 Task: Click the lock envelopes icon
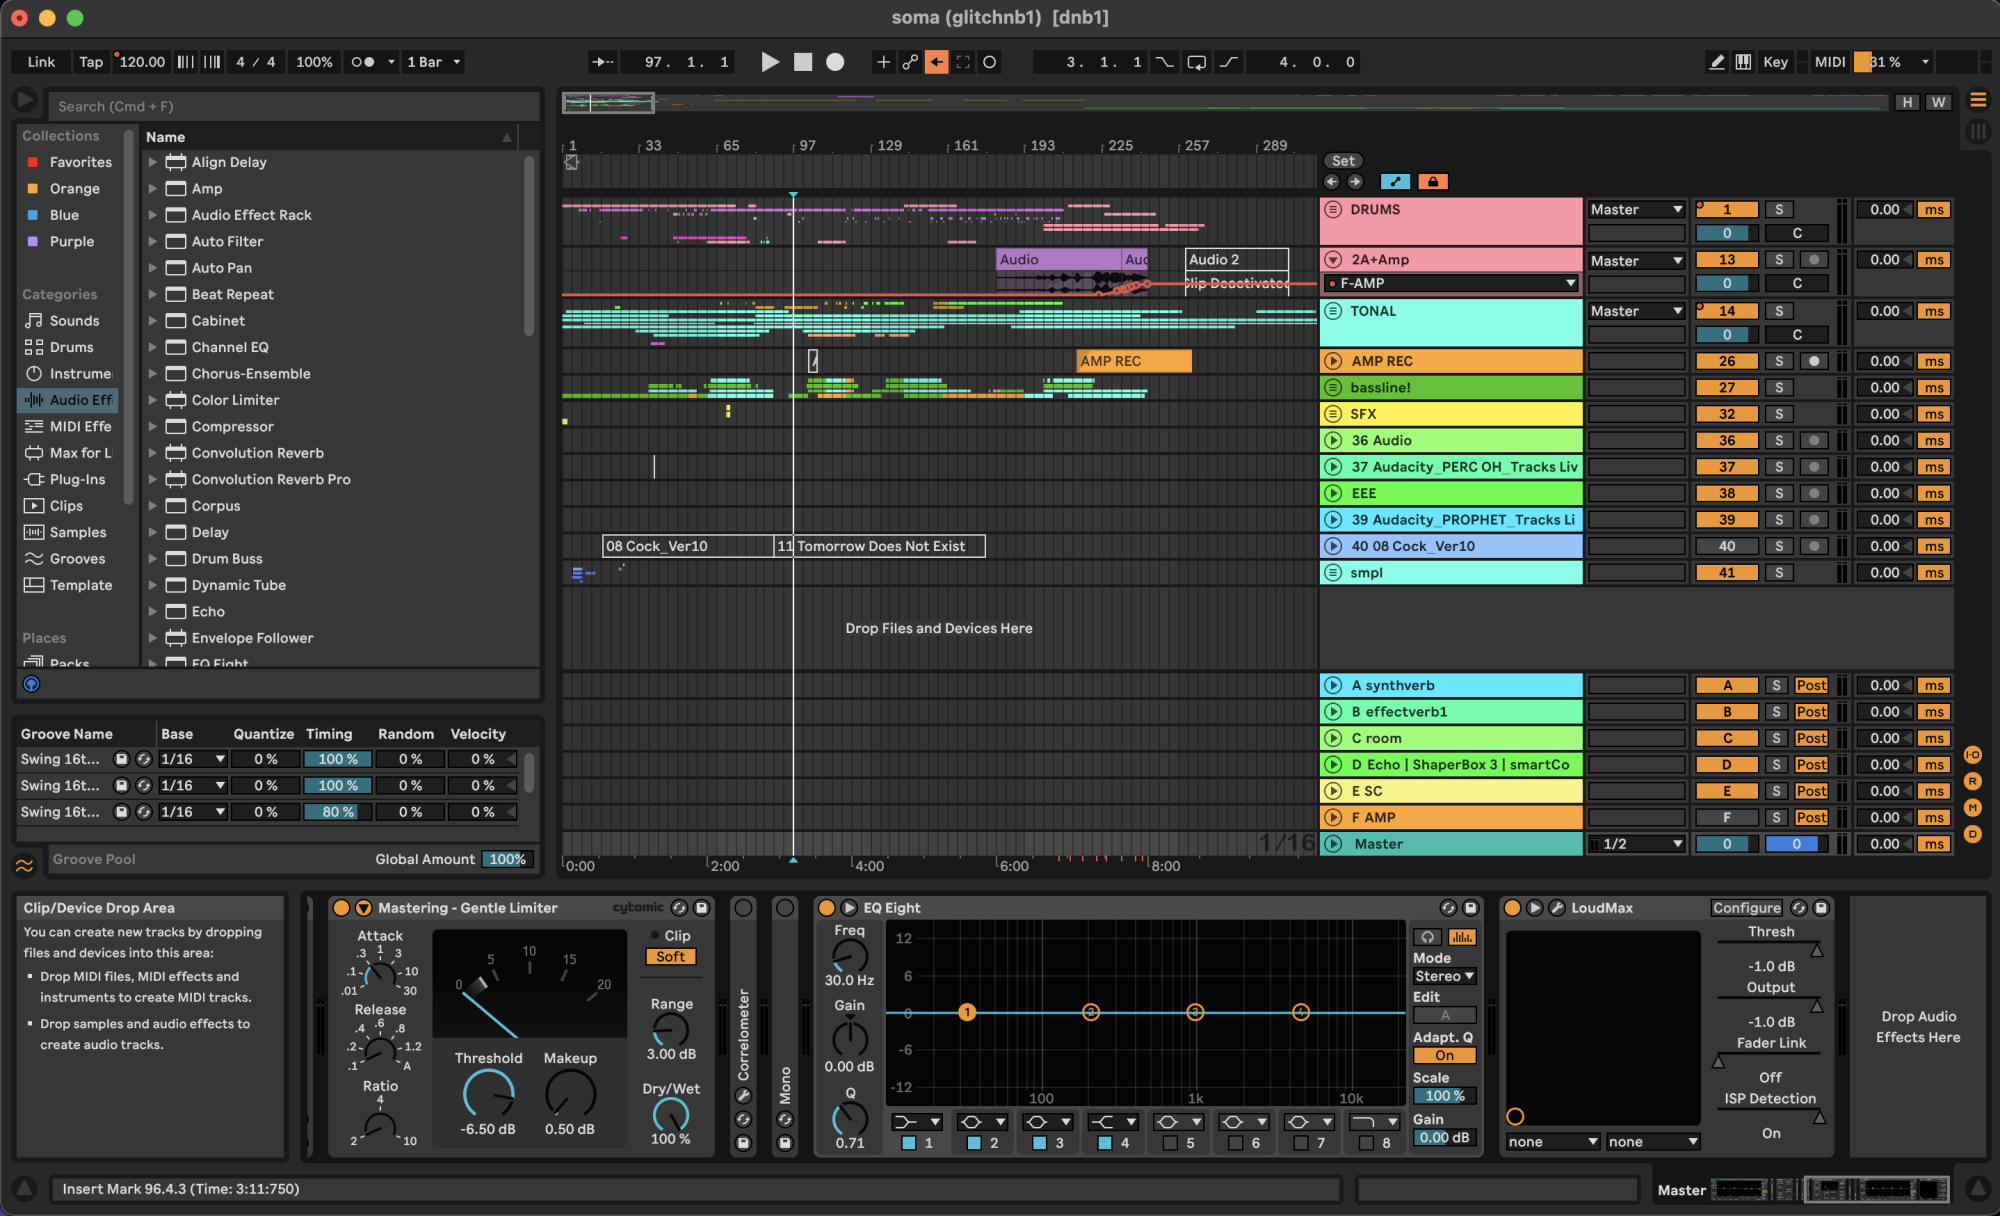click(x=1433, y=182)
